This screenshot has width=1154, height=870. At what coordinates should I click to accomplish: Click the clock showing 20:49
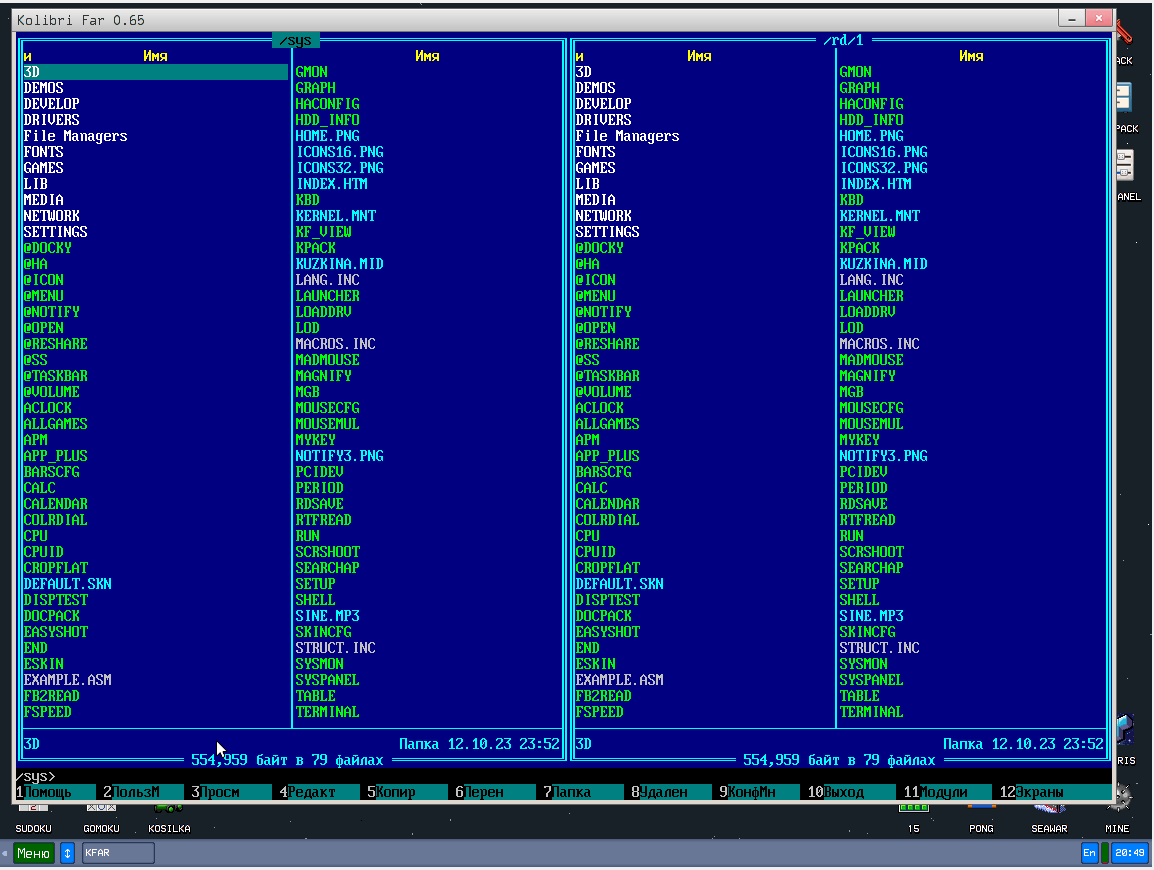[1129, 853]
